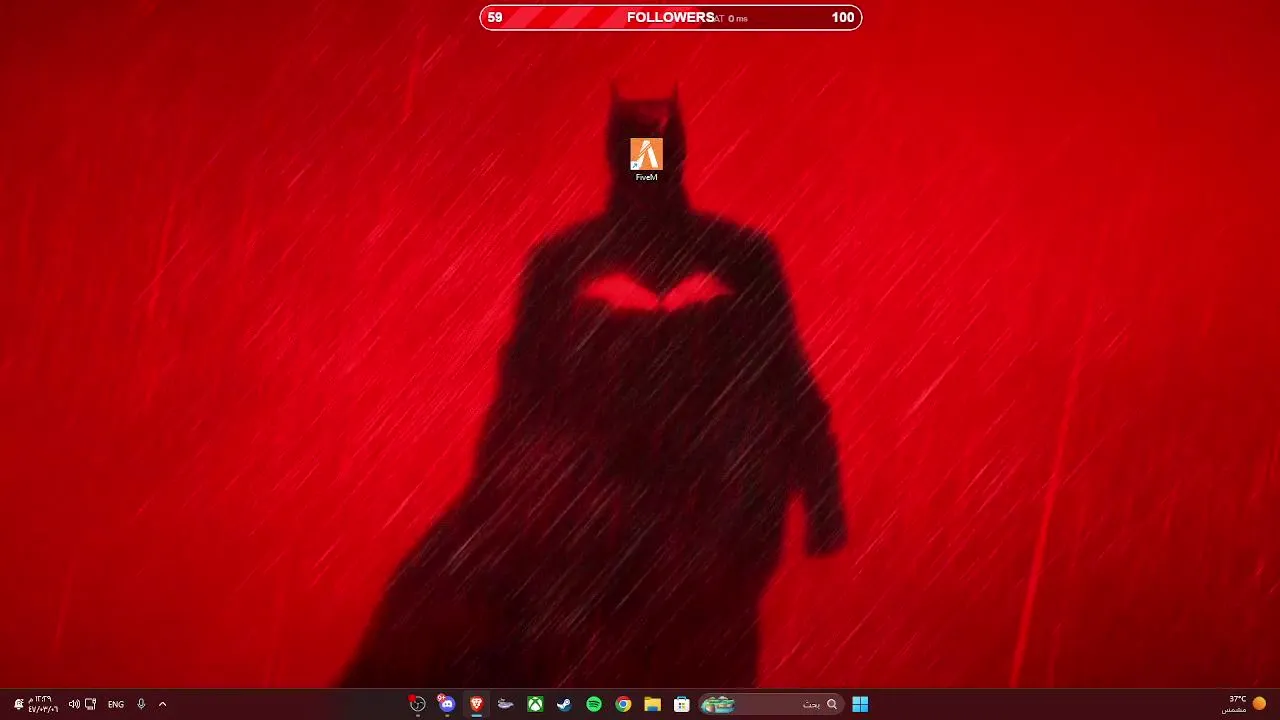Open the network status tray icon
Screen dimensions: 1280x720
(x=91, y=704)
